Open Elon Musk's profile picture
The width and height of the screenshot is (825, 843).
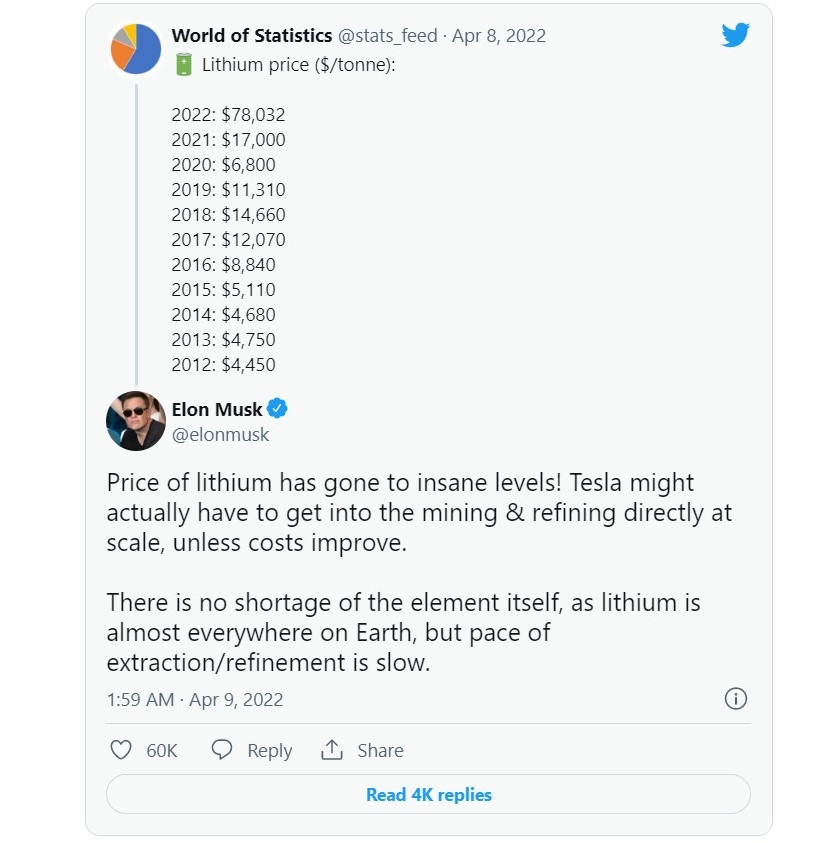click(x=136, y=421)
